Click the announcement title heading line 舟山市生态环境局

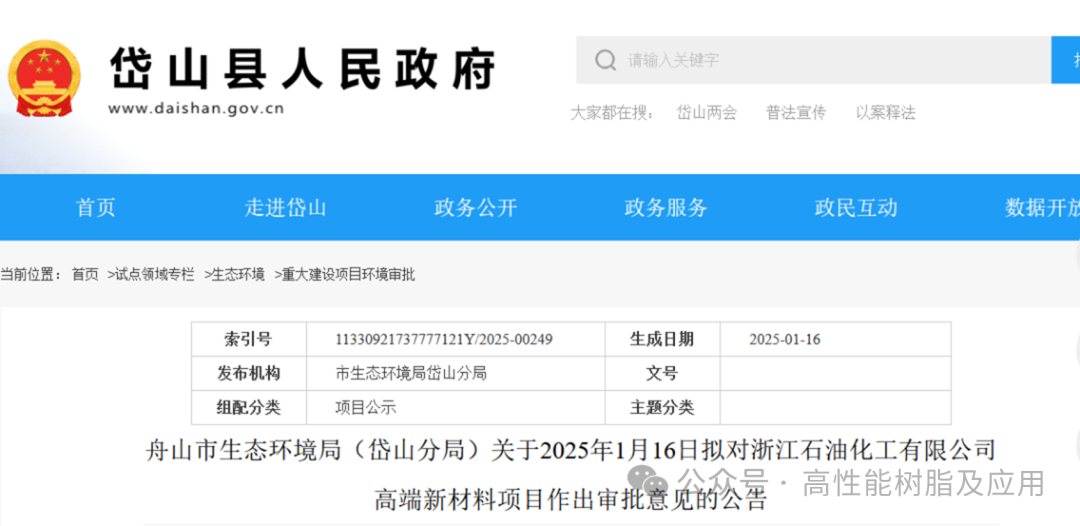click(x=571, y=452)
